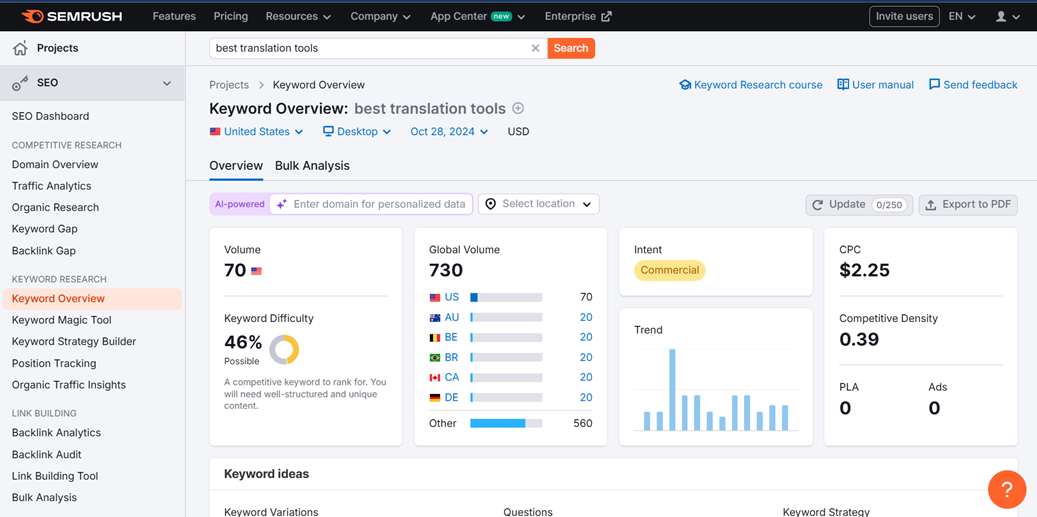This screenshot has height=517, width=1037.
Task: Open the user account profile icon
Action: (x=1002, y=17)
